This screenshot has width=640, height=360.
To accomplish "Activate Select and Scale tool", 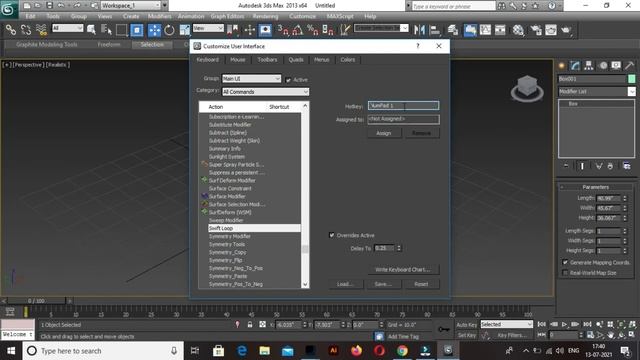I will [184, 30].
